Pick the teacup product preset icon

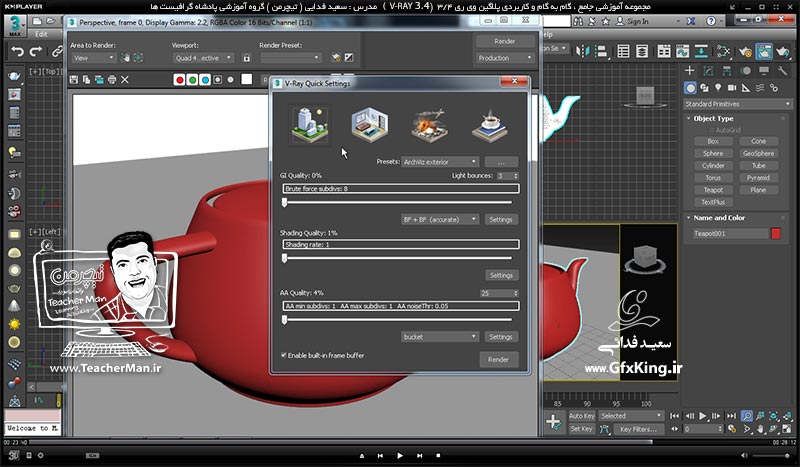pos(489,125)
